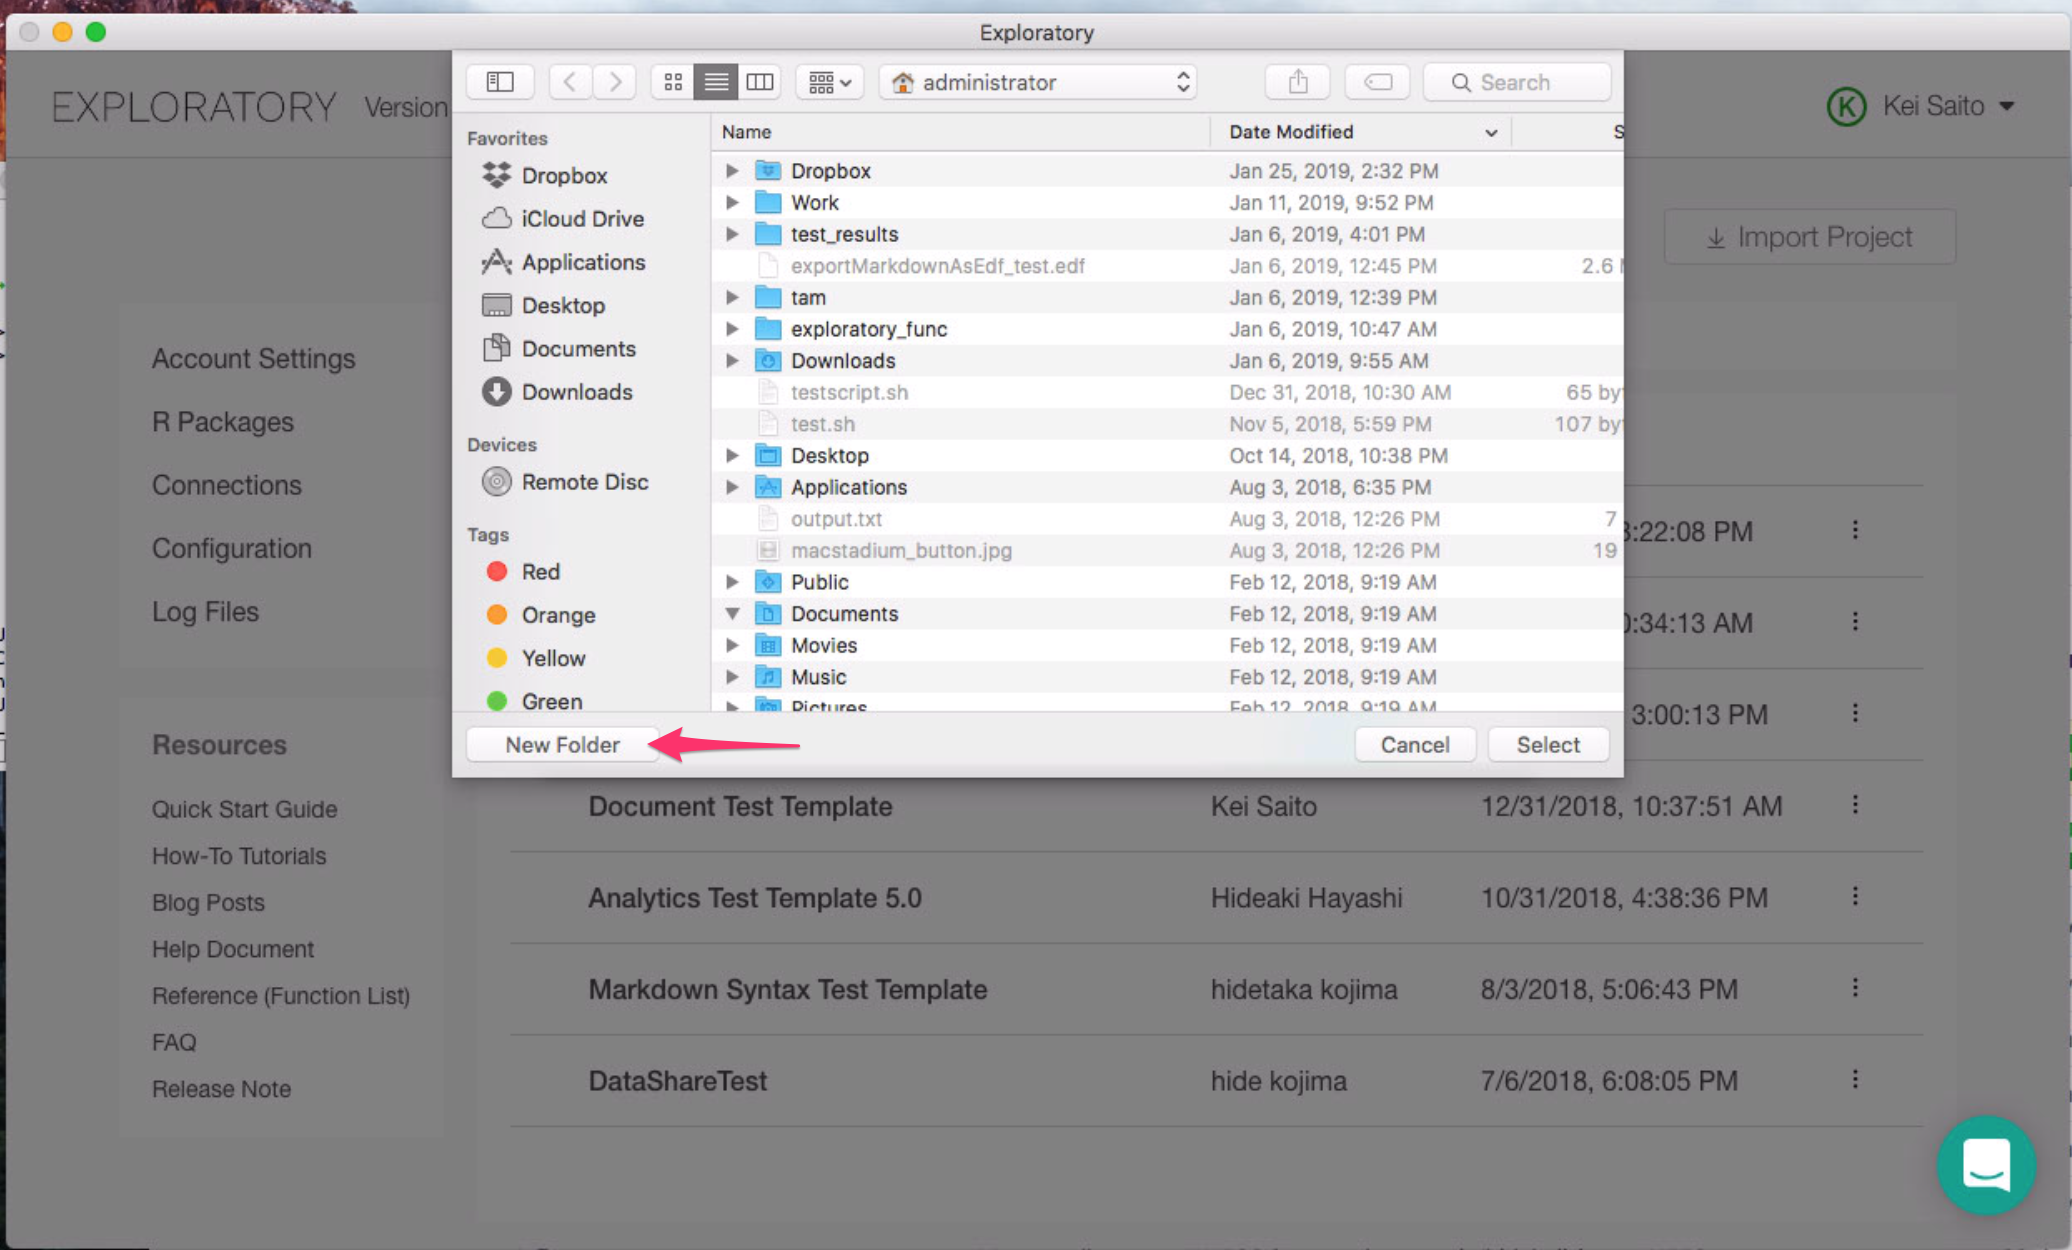2072x1250 pixels.
Task: Go back with the left chevron button
Action: [570, 82]
